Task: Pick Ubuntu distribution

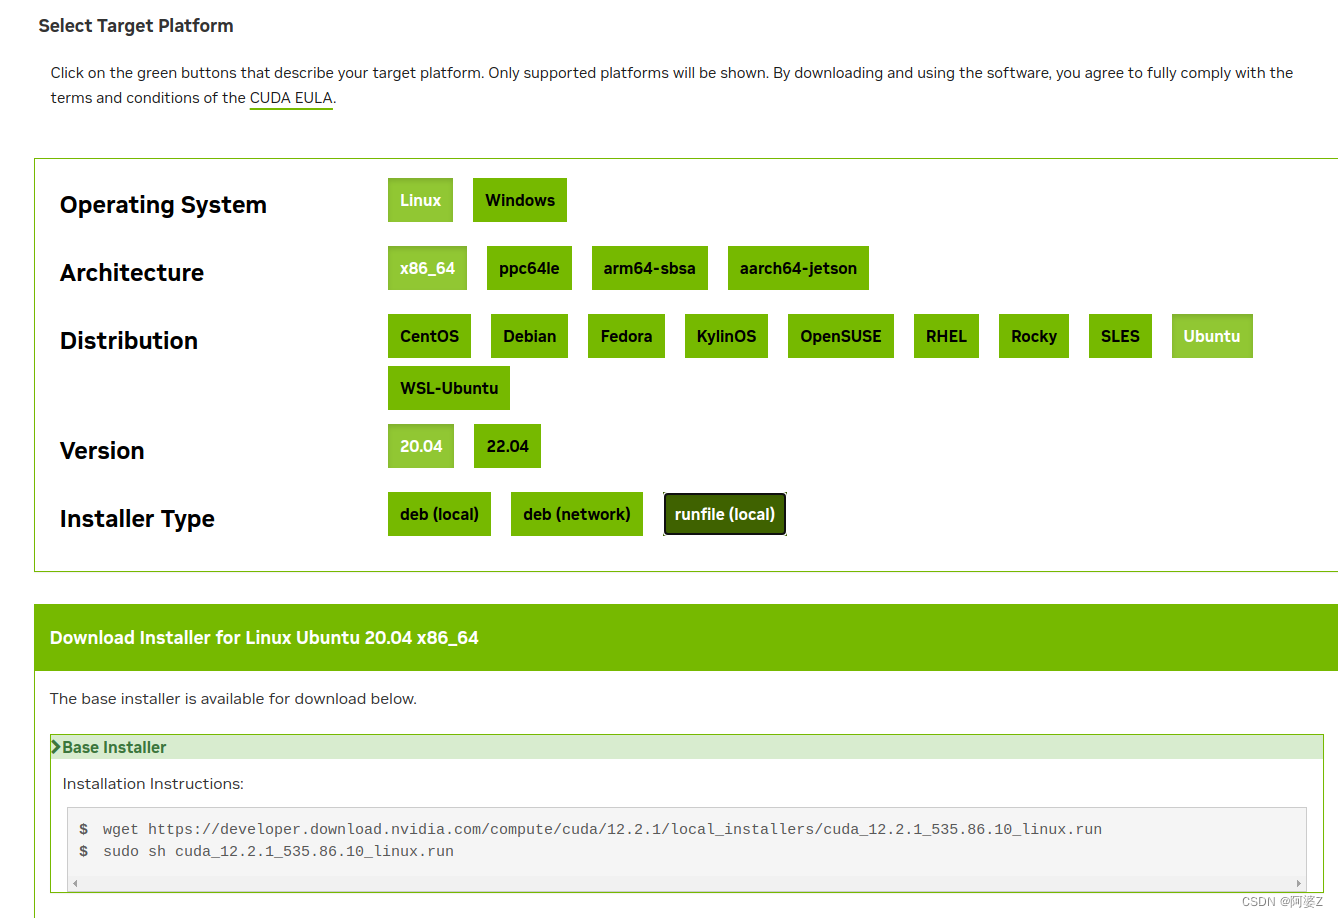Action: click(x=1212, y=336)
